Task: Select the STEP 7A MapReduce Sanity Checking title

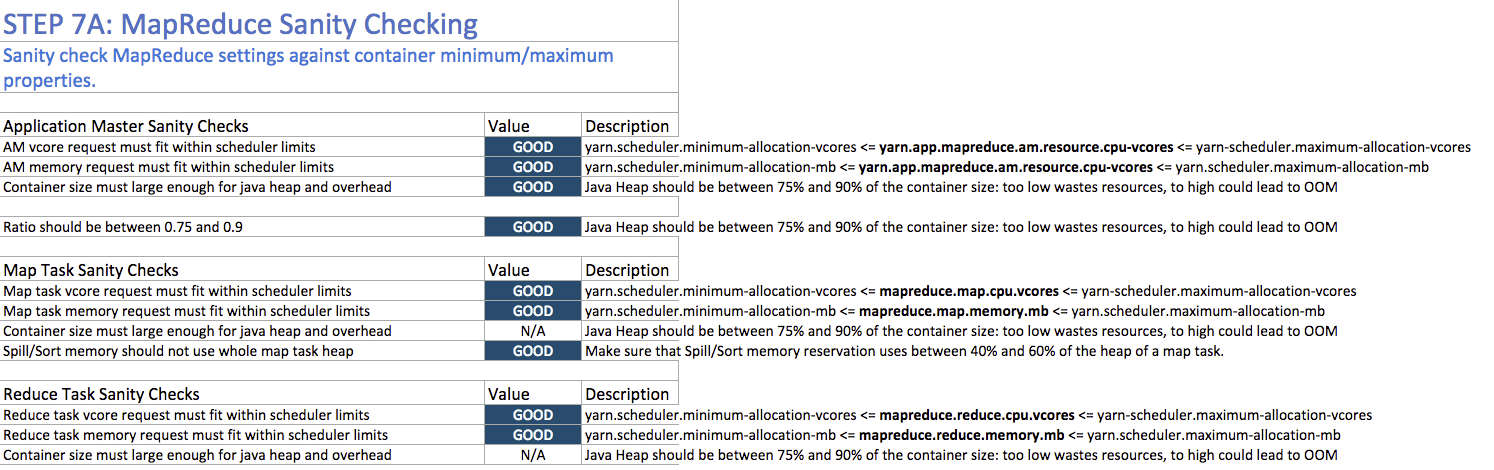Action: [240, 24]
